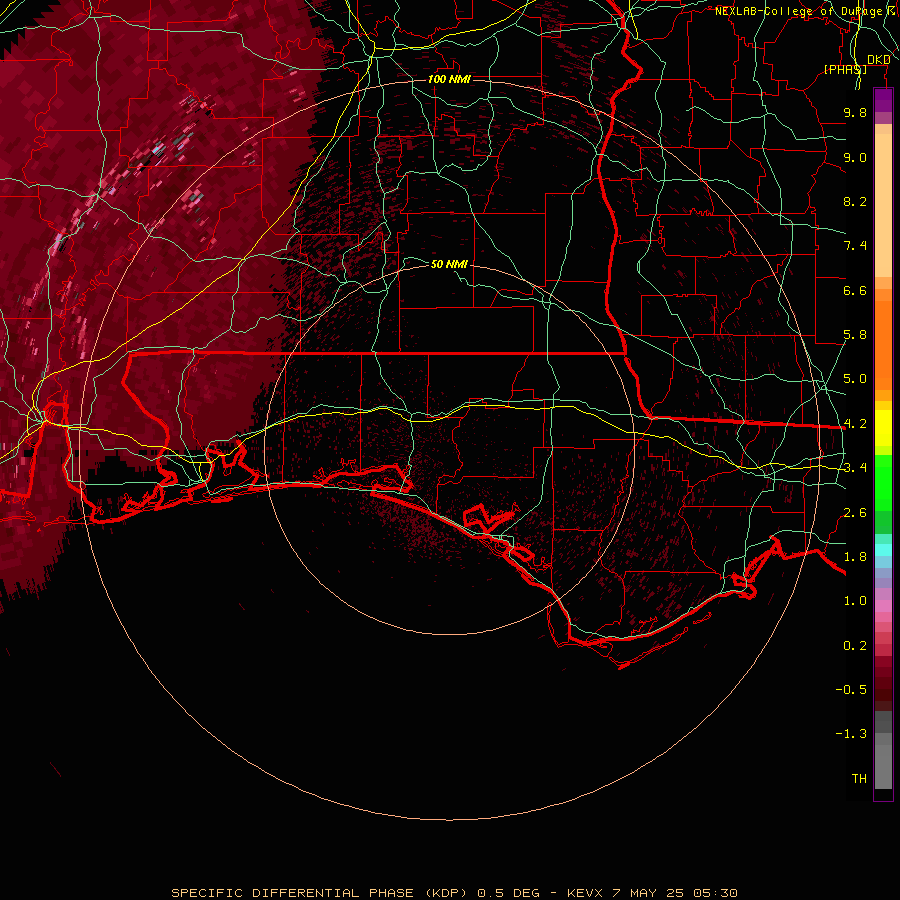This screenshot has width=900, height=900.
Task: Click the 9.0 value on the color scale
Action: [x=855, y=157]
